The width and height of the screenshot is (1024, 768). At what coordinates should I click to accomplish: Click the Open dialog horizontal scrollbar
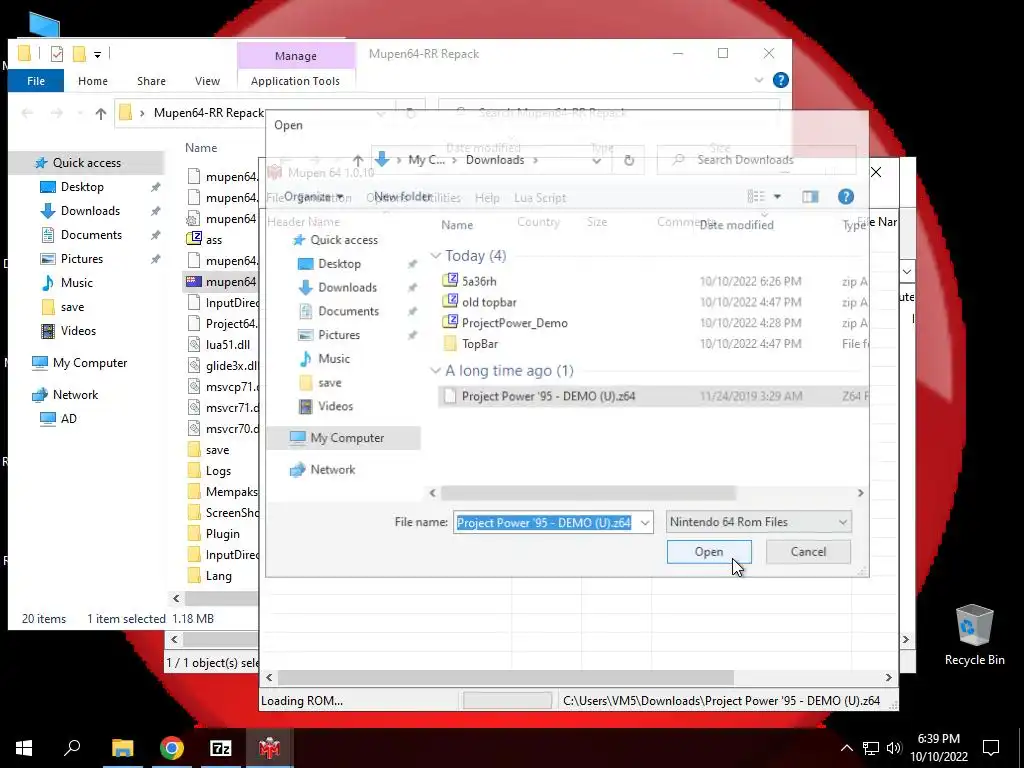[x=588, y=493]
